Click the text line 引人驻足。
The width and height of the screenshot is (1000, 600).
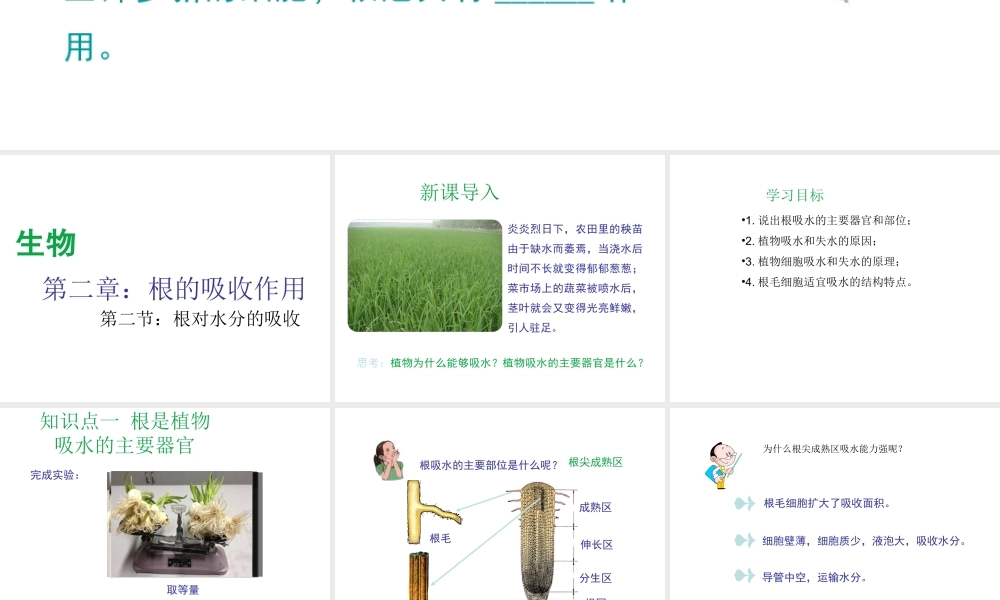(533, 328)
